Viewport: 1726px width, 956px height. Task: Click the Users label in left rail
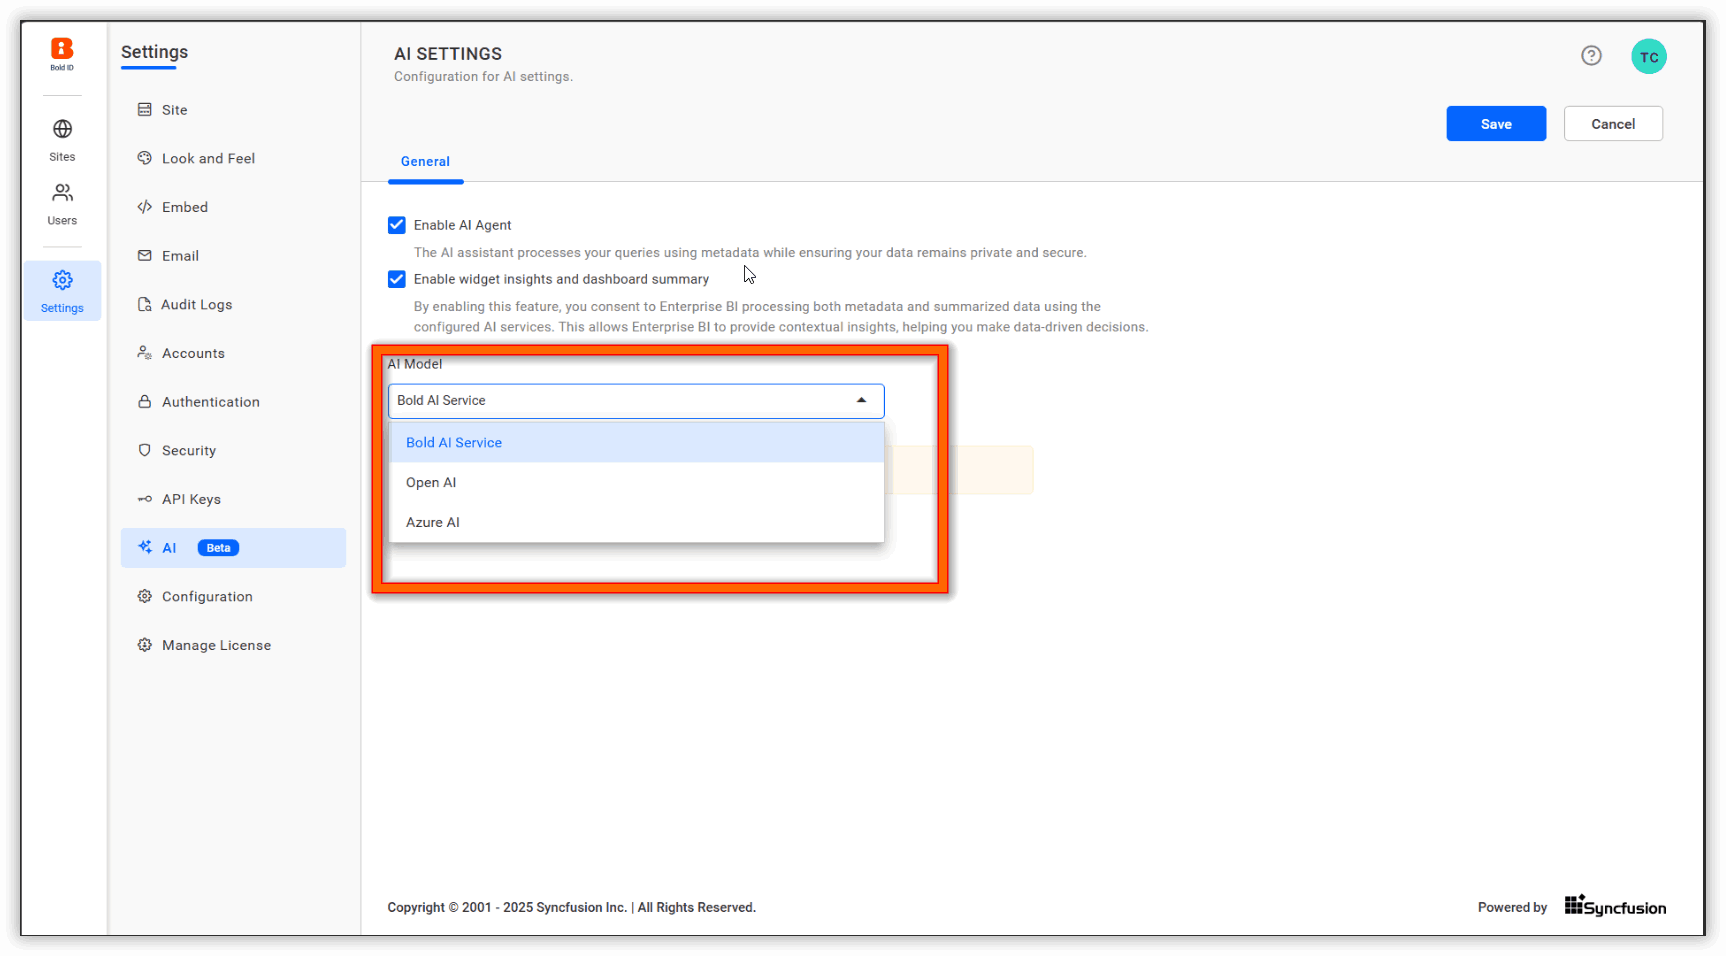(62, 220)
